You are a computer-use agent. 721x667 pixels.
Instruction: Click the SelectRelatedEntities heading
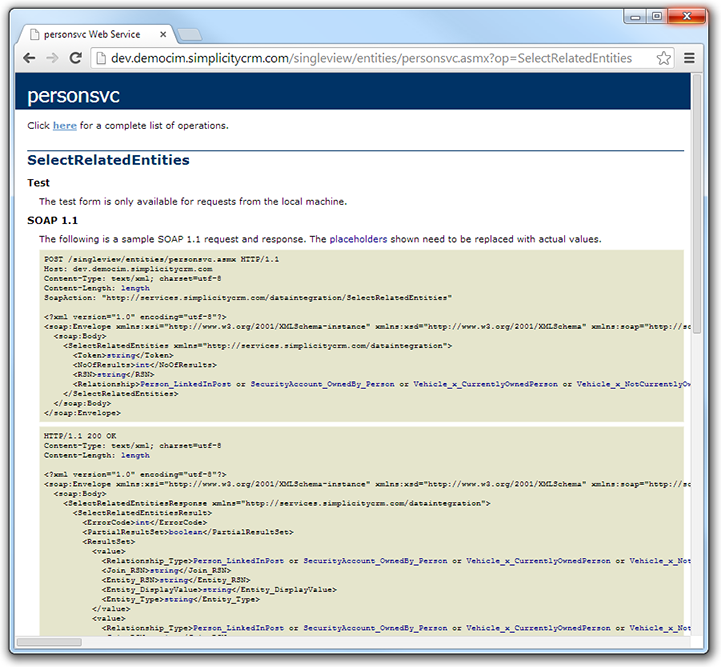click(109, 160)
